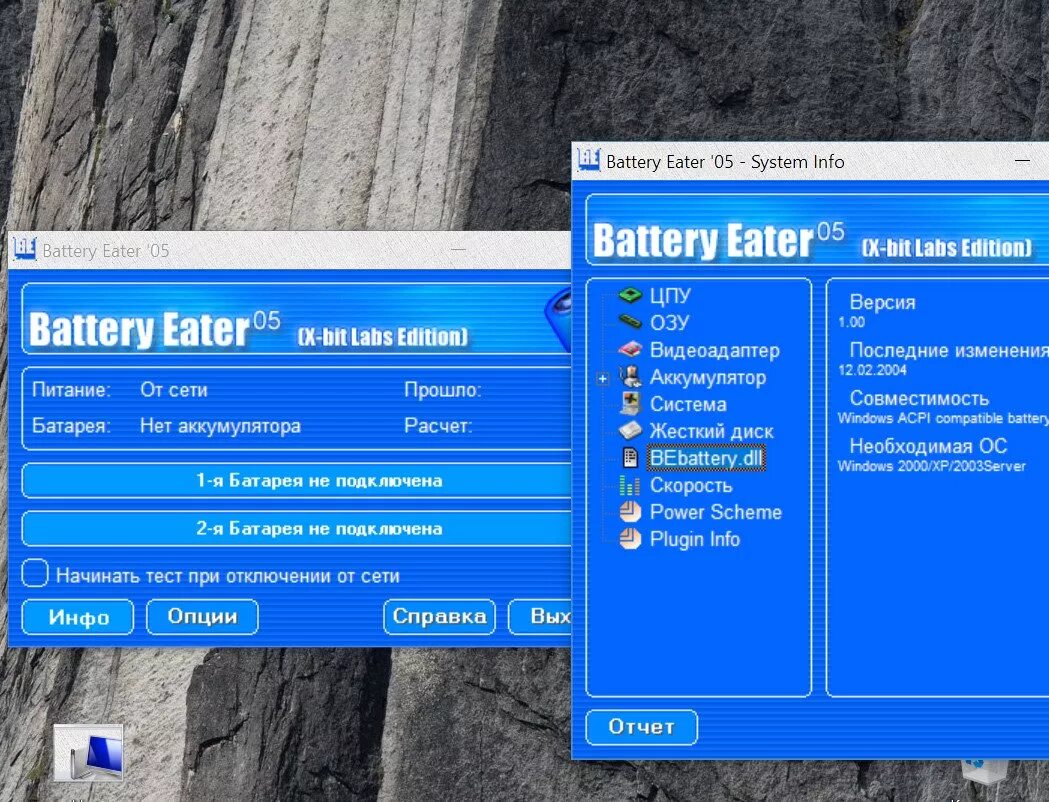Screen dimensions: 1049x802
Task: Click the Battery Eater '05 main window title
Action: tap(106, 251)
